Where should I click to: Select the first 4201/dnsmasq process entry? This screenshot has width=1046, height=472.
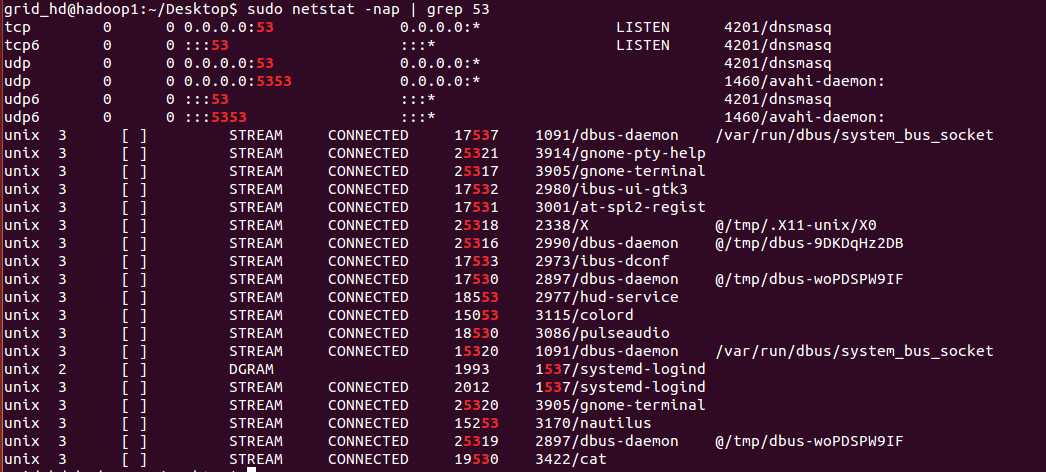[x=778, y=28]
